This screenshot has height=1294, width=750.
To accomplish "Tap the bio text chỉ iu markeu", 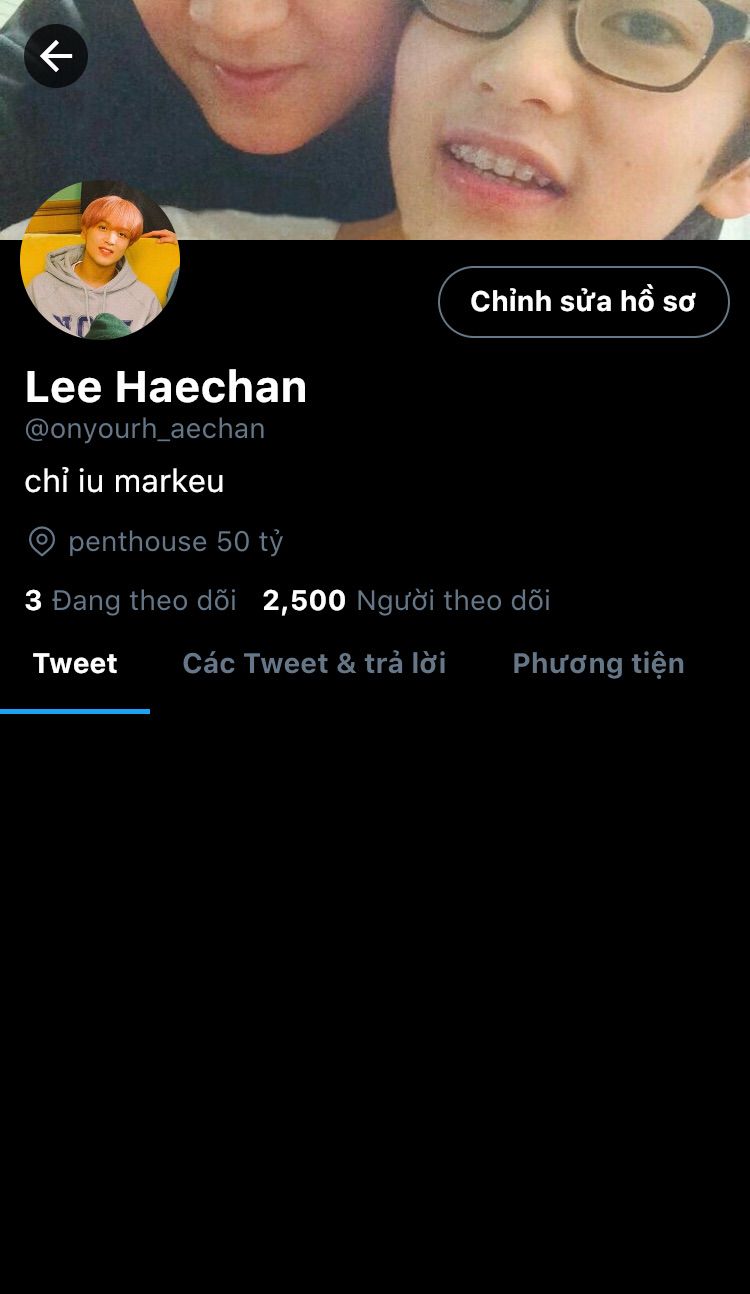I will pyautogui.click(x=124, y=481).
